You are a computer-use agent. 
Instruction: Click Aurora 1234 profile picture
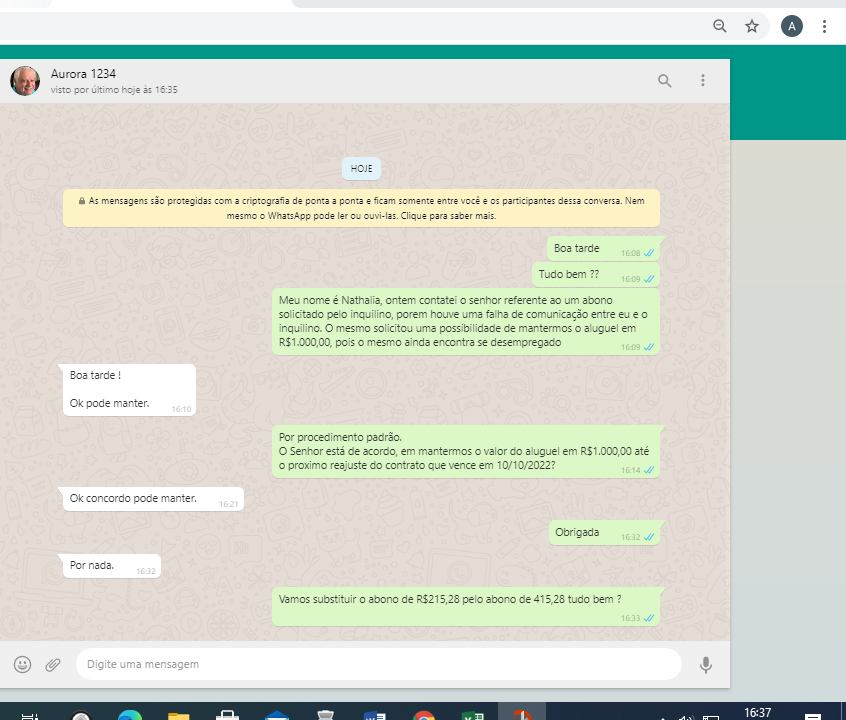point(25,81)
